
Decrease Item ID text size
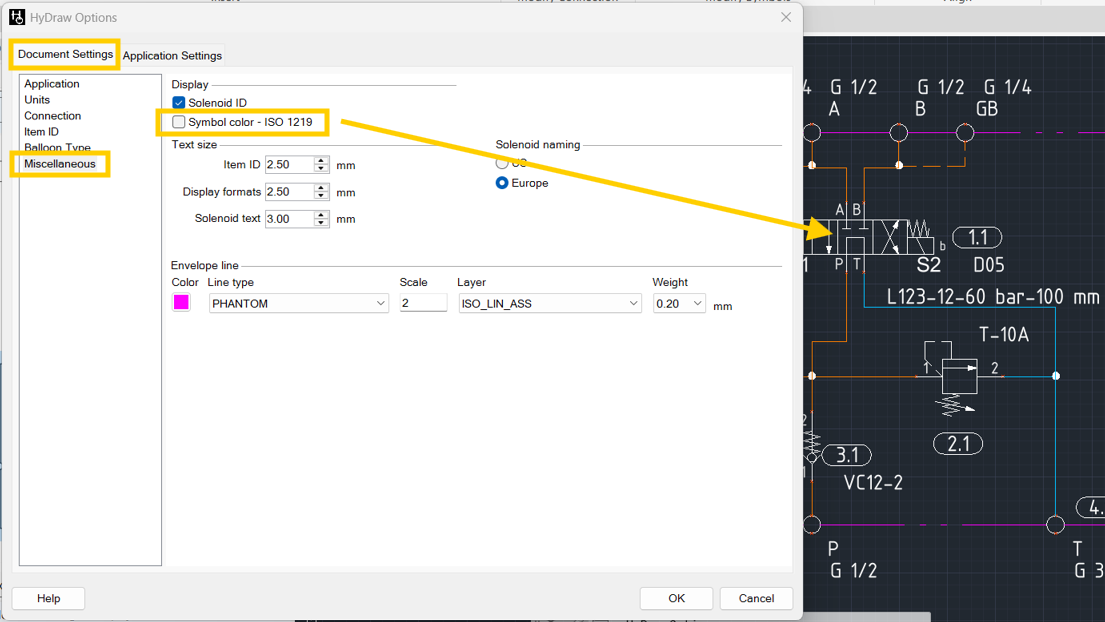321,169
